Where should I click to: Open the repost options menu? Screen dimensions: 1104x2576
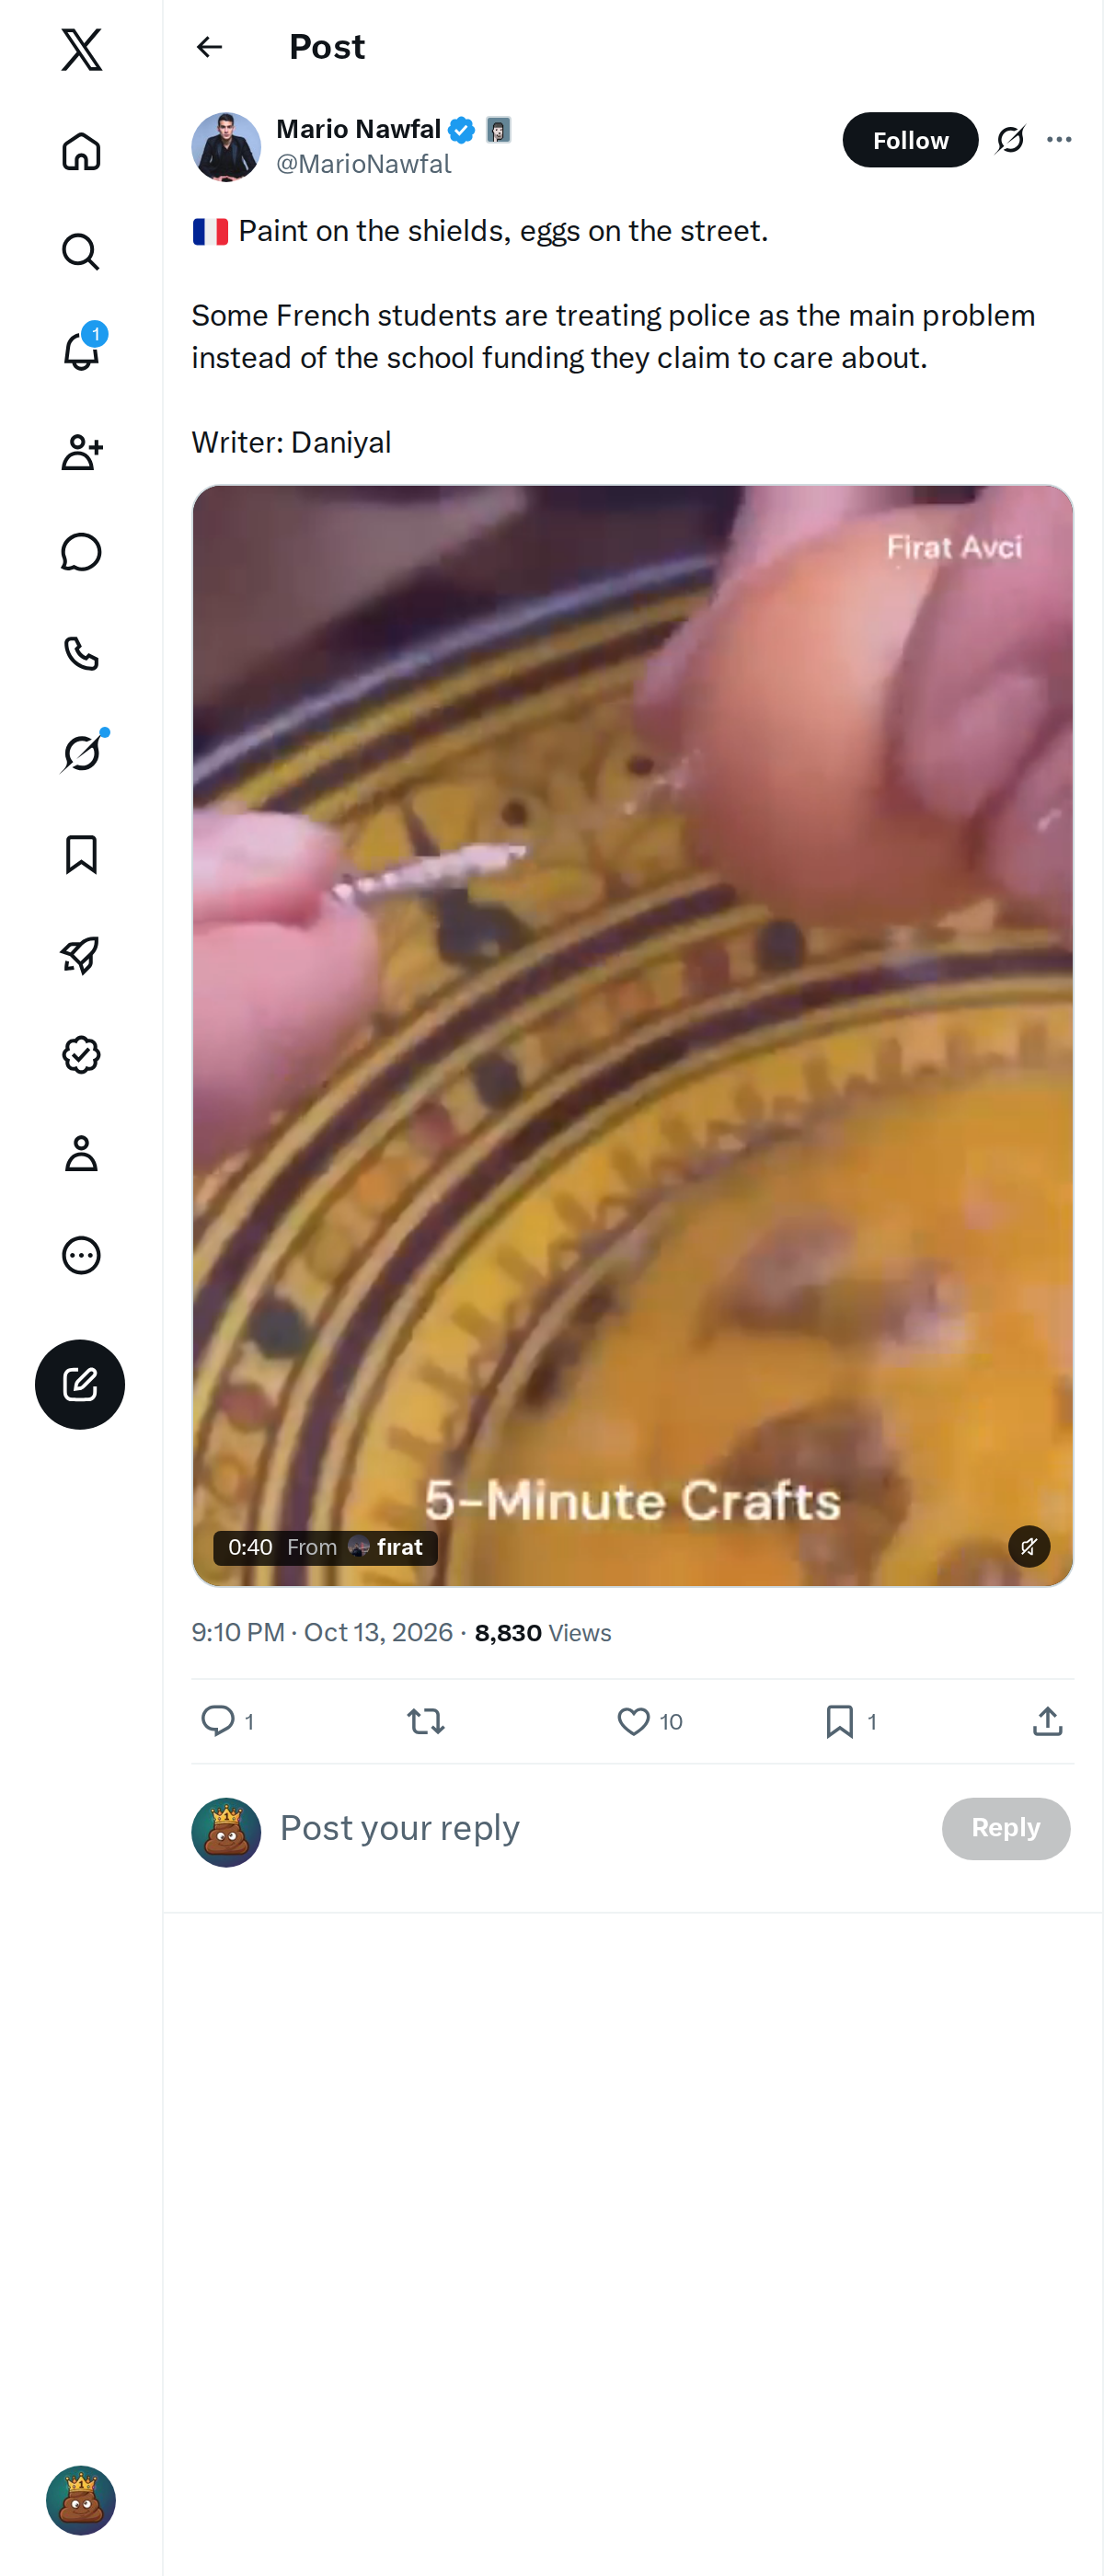coord(426,1721)
